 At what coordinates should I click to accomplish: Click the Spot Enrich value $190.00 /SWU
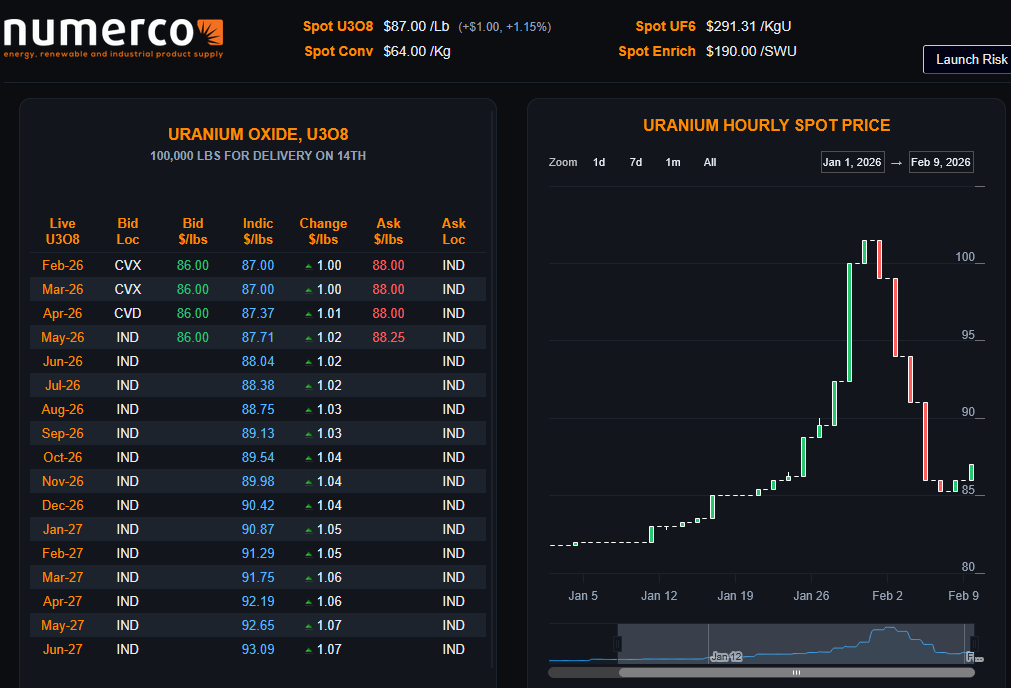pos(751,52)
